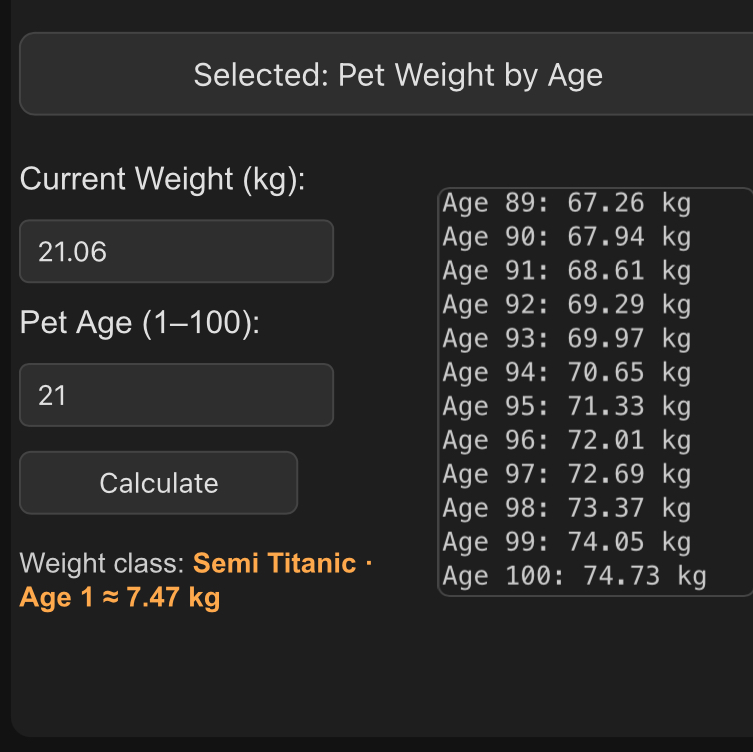Click the Current Weight input field
The width and height of the screenshot is (753, 752).
click(x=176, y=252)
